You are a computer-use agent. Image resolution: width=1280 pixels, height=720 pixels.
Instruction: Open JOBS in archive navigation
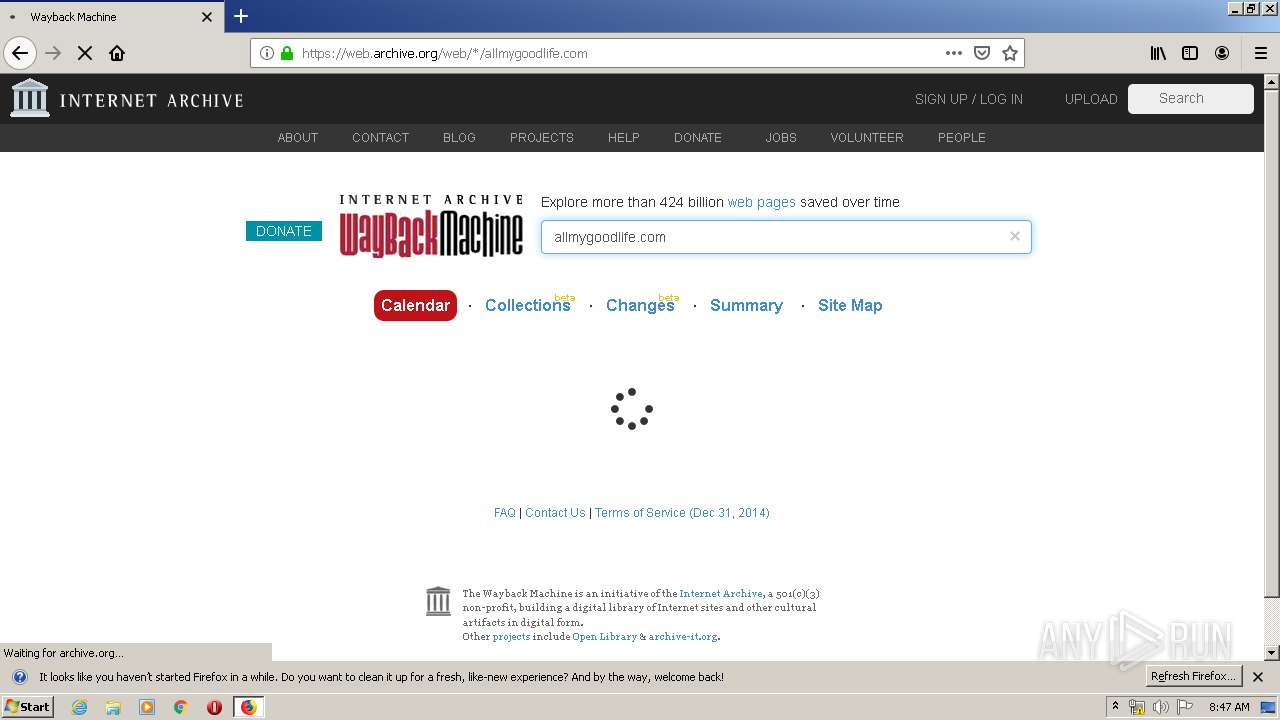pyautogui.click(x=781, y=138)
